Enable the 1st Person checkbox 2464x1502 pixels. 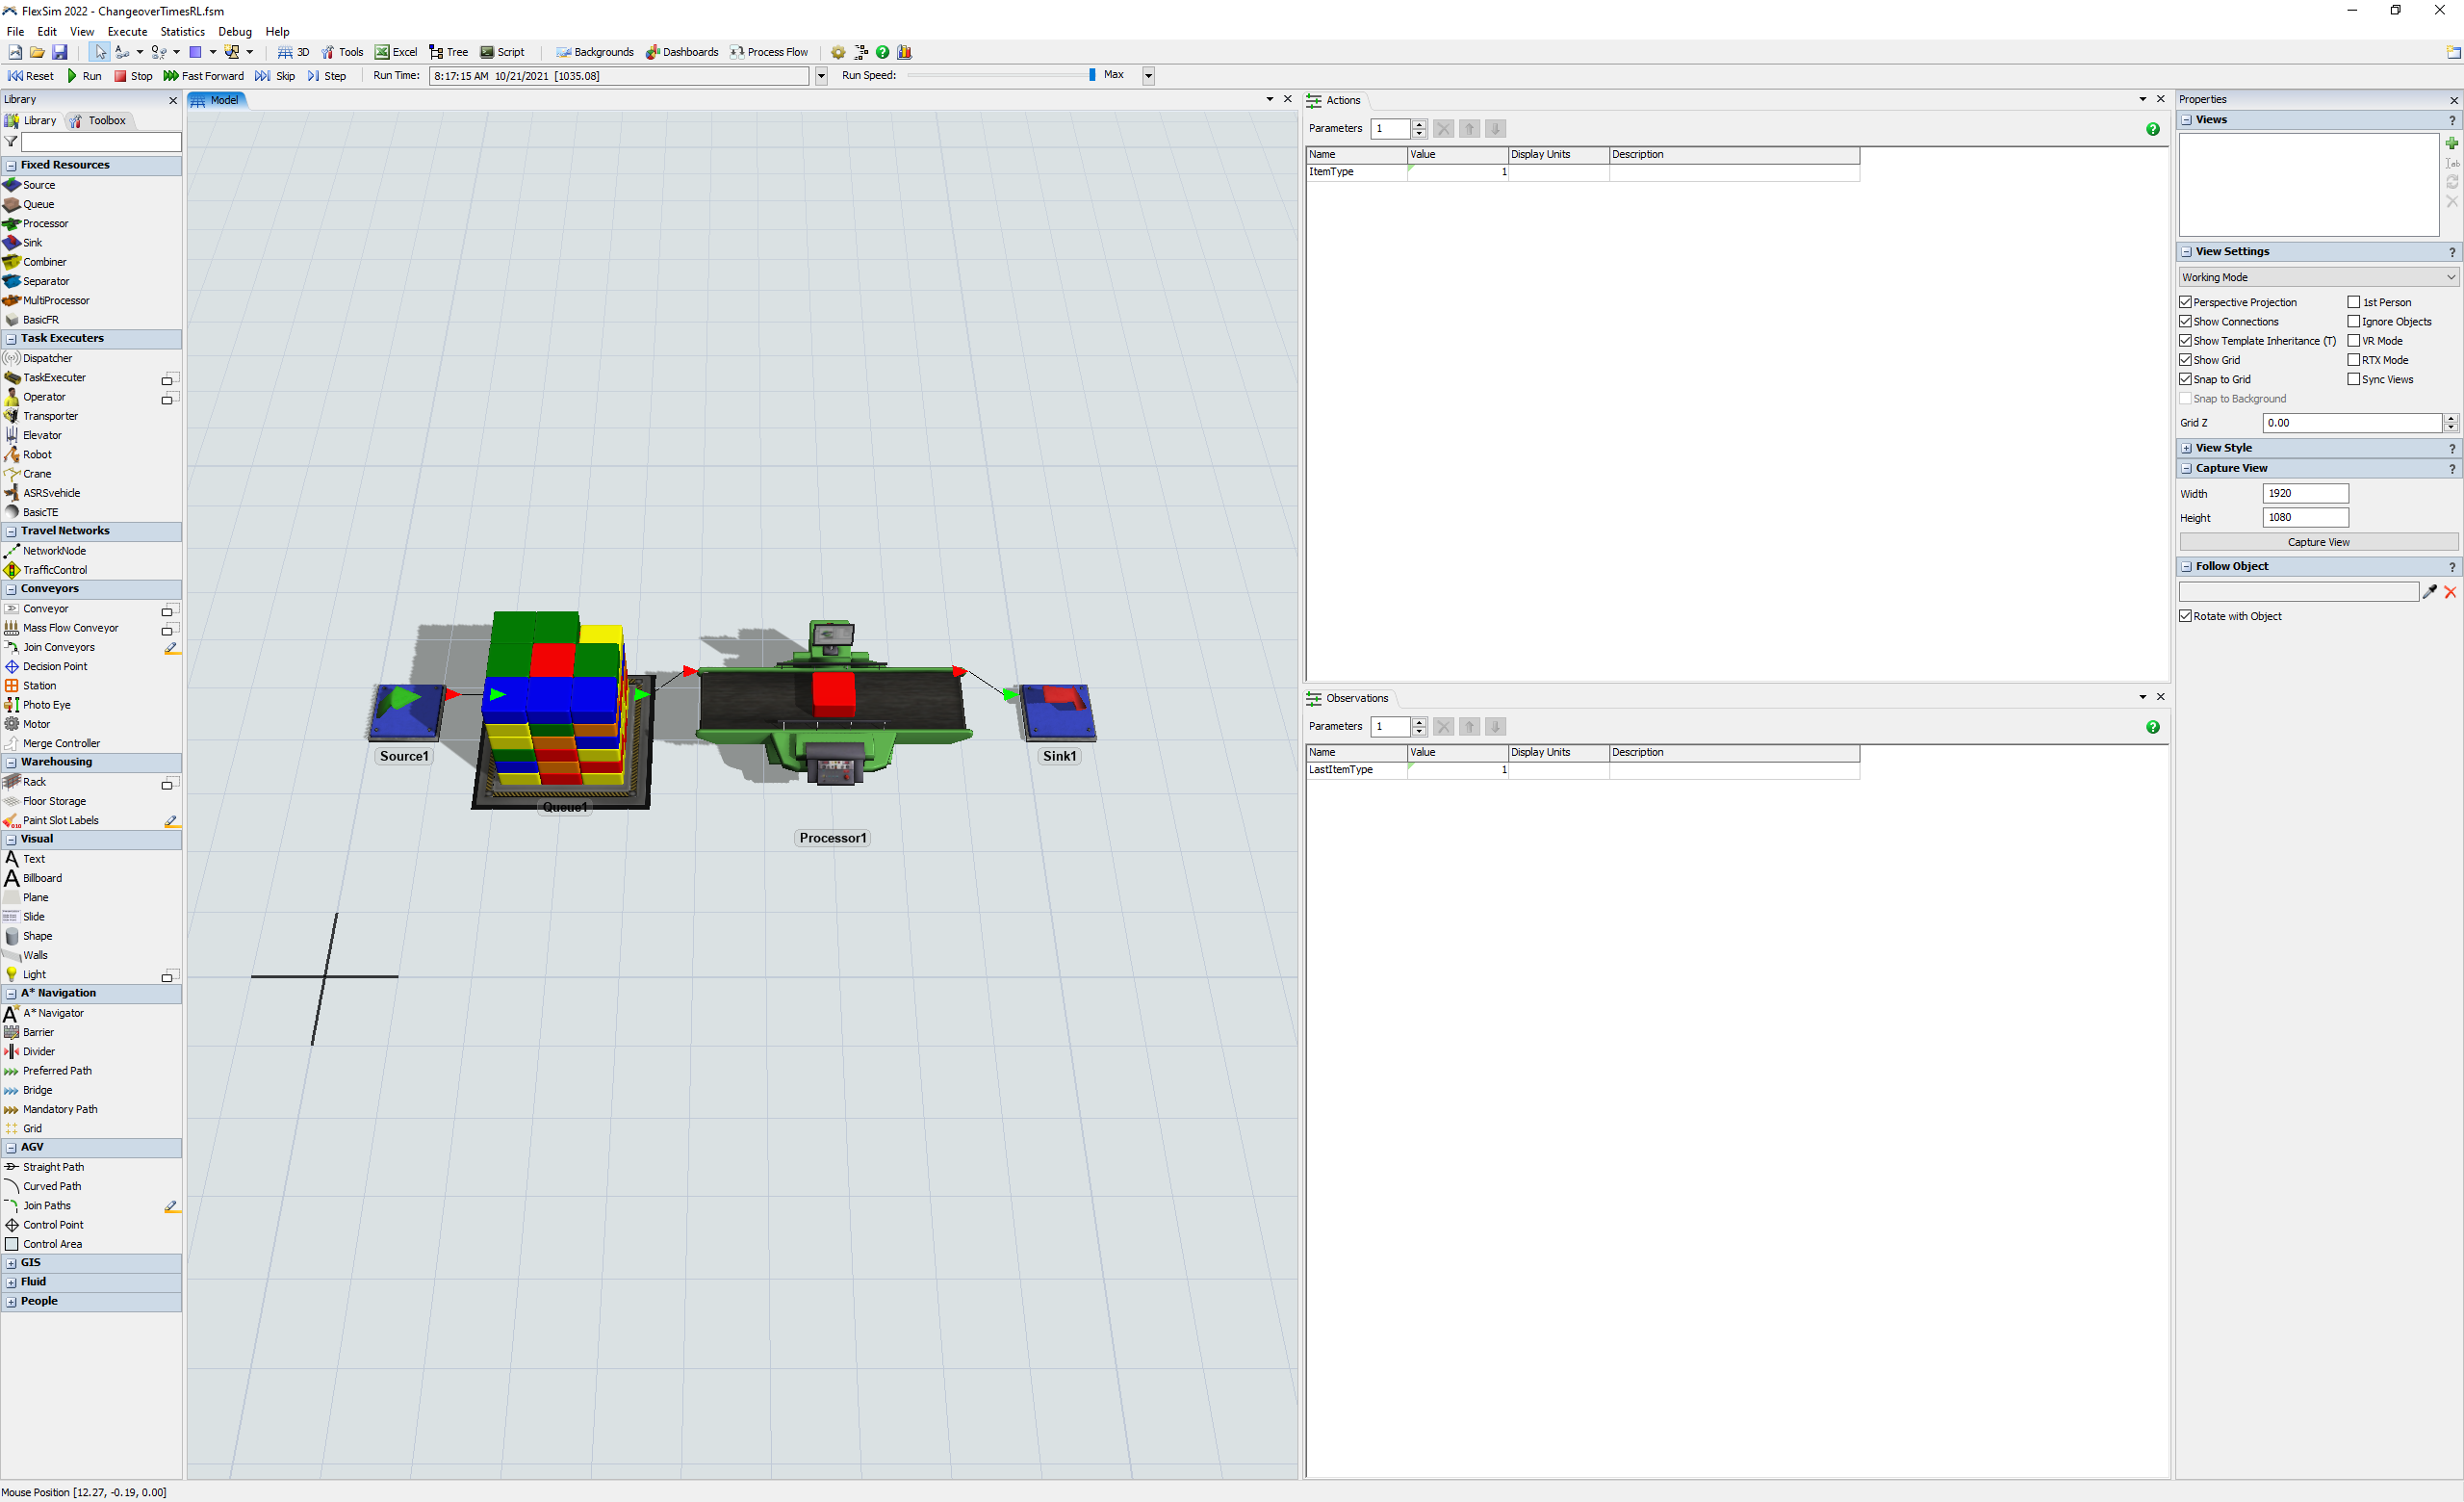click(2354, 302)
